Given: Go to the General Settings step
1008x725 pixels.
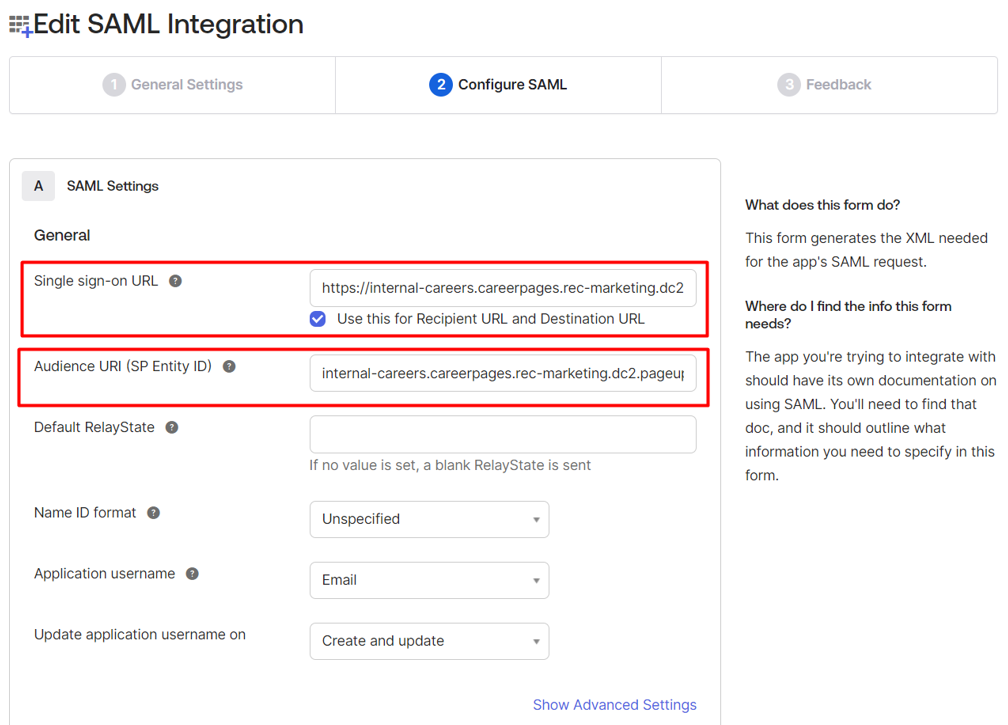Looking at the screenshot, I should [x=186, y=85].
